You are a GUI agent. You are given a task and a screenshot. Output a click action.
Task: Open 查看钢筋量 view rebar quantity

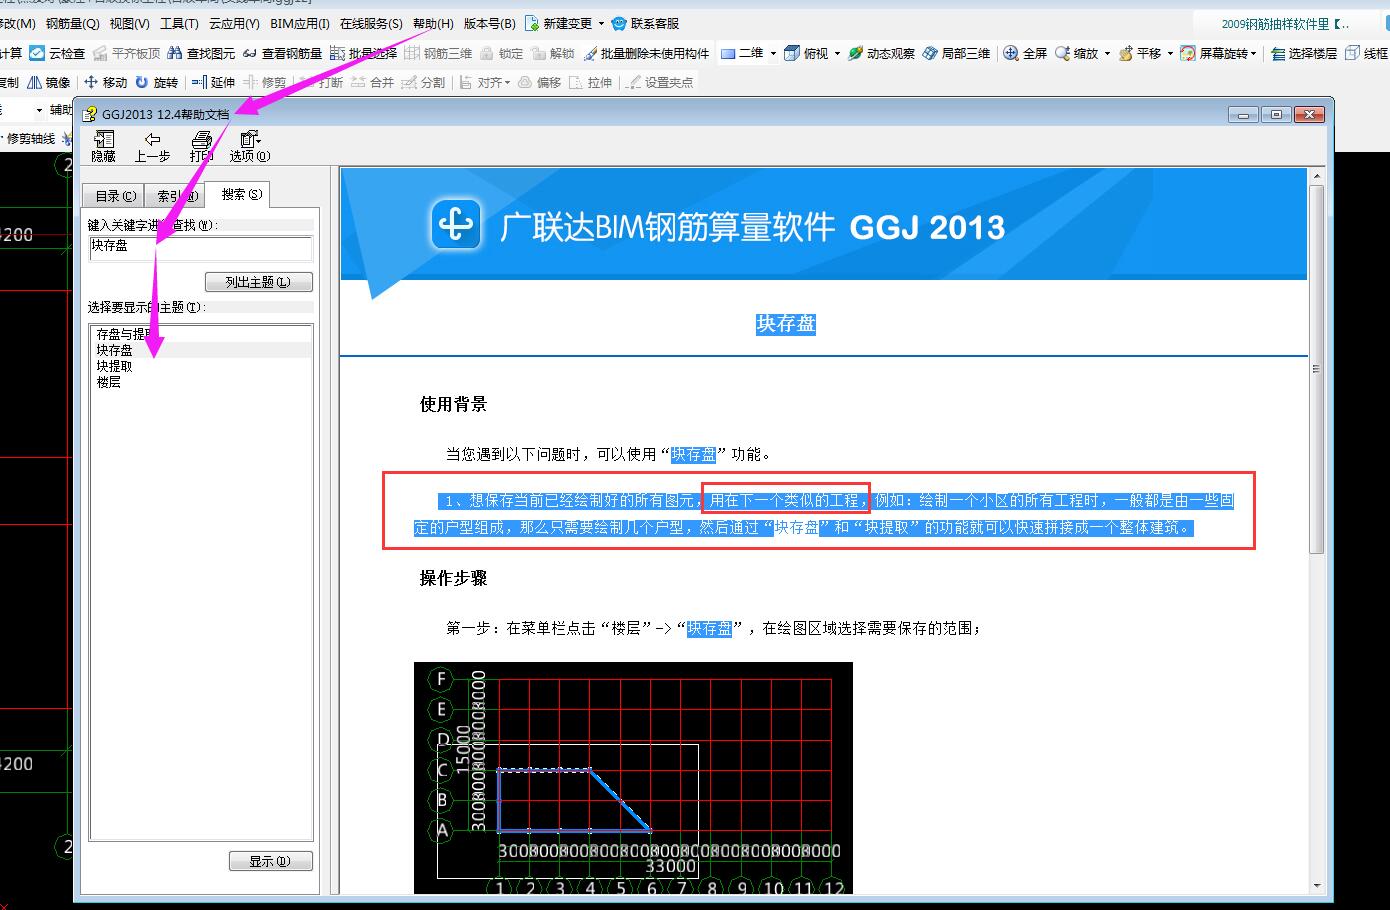click(x=282, y=53)
